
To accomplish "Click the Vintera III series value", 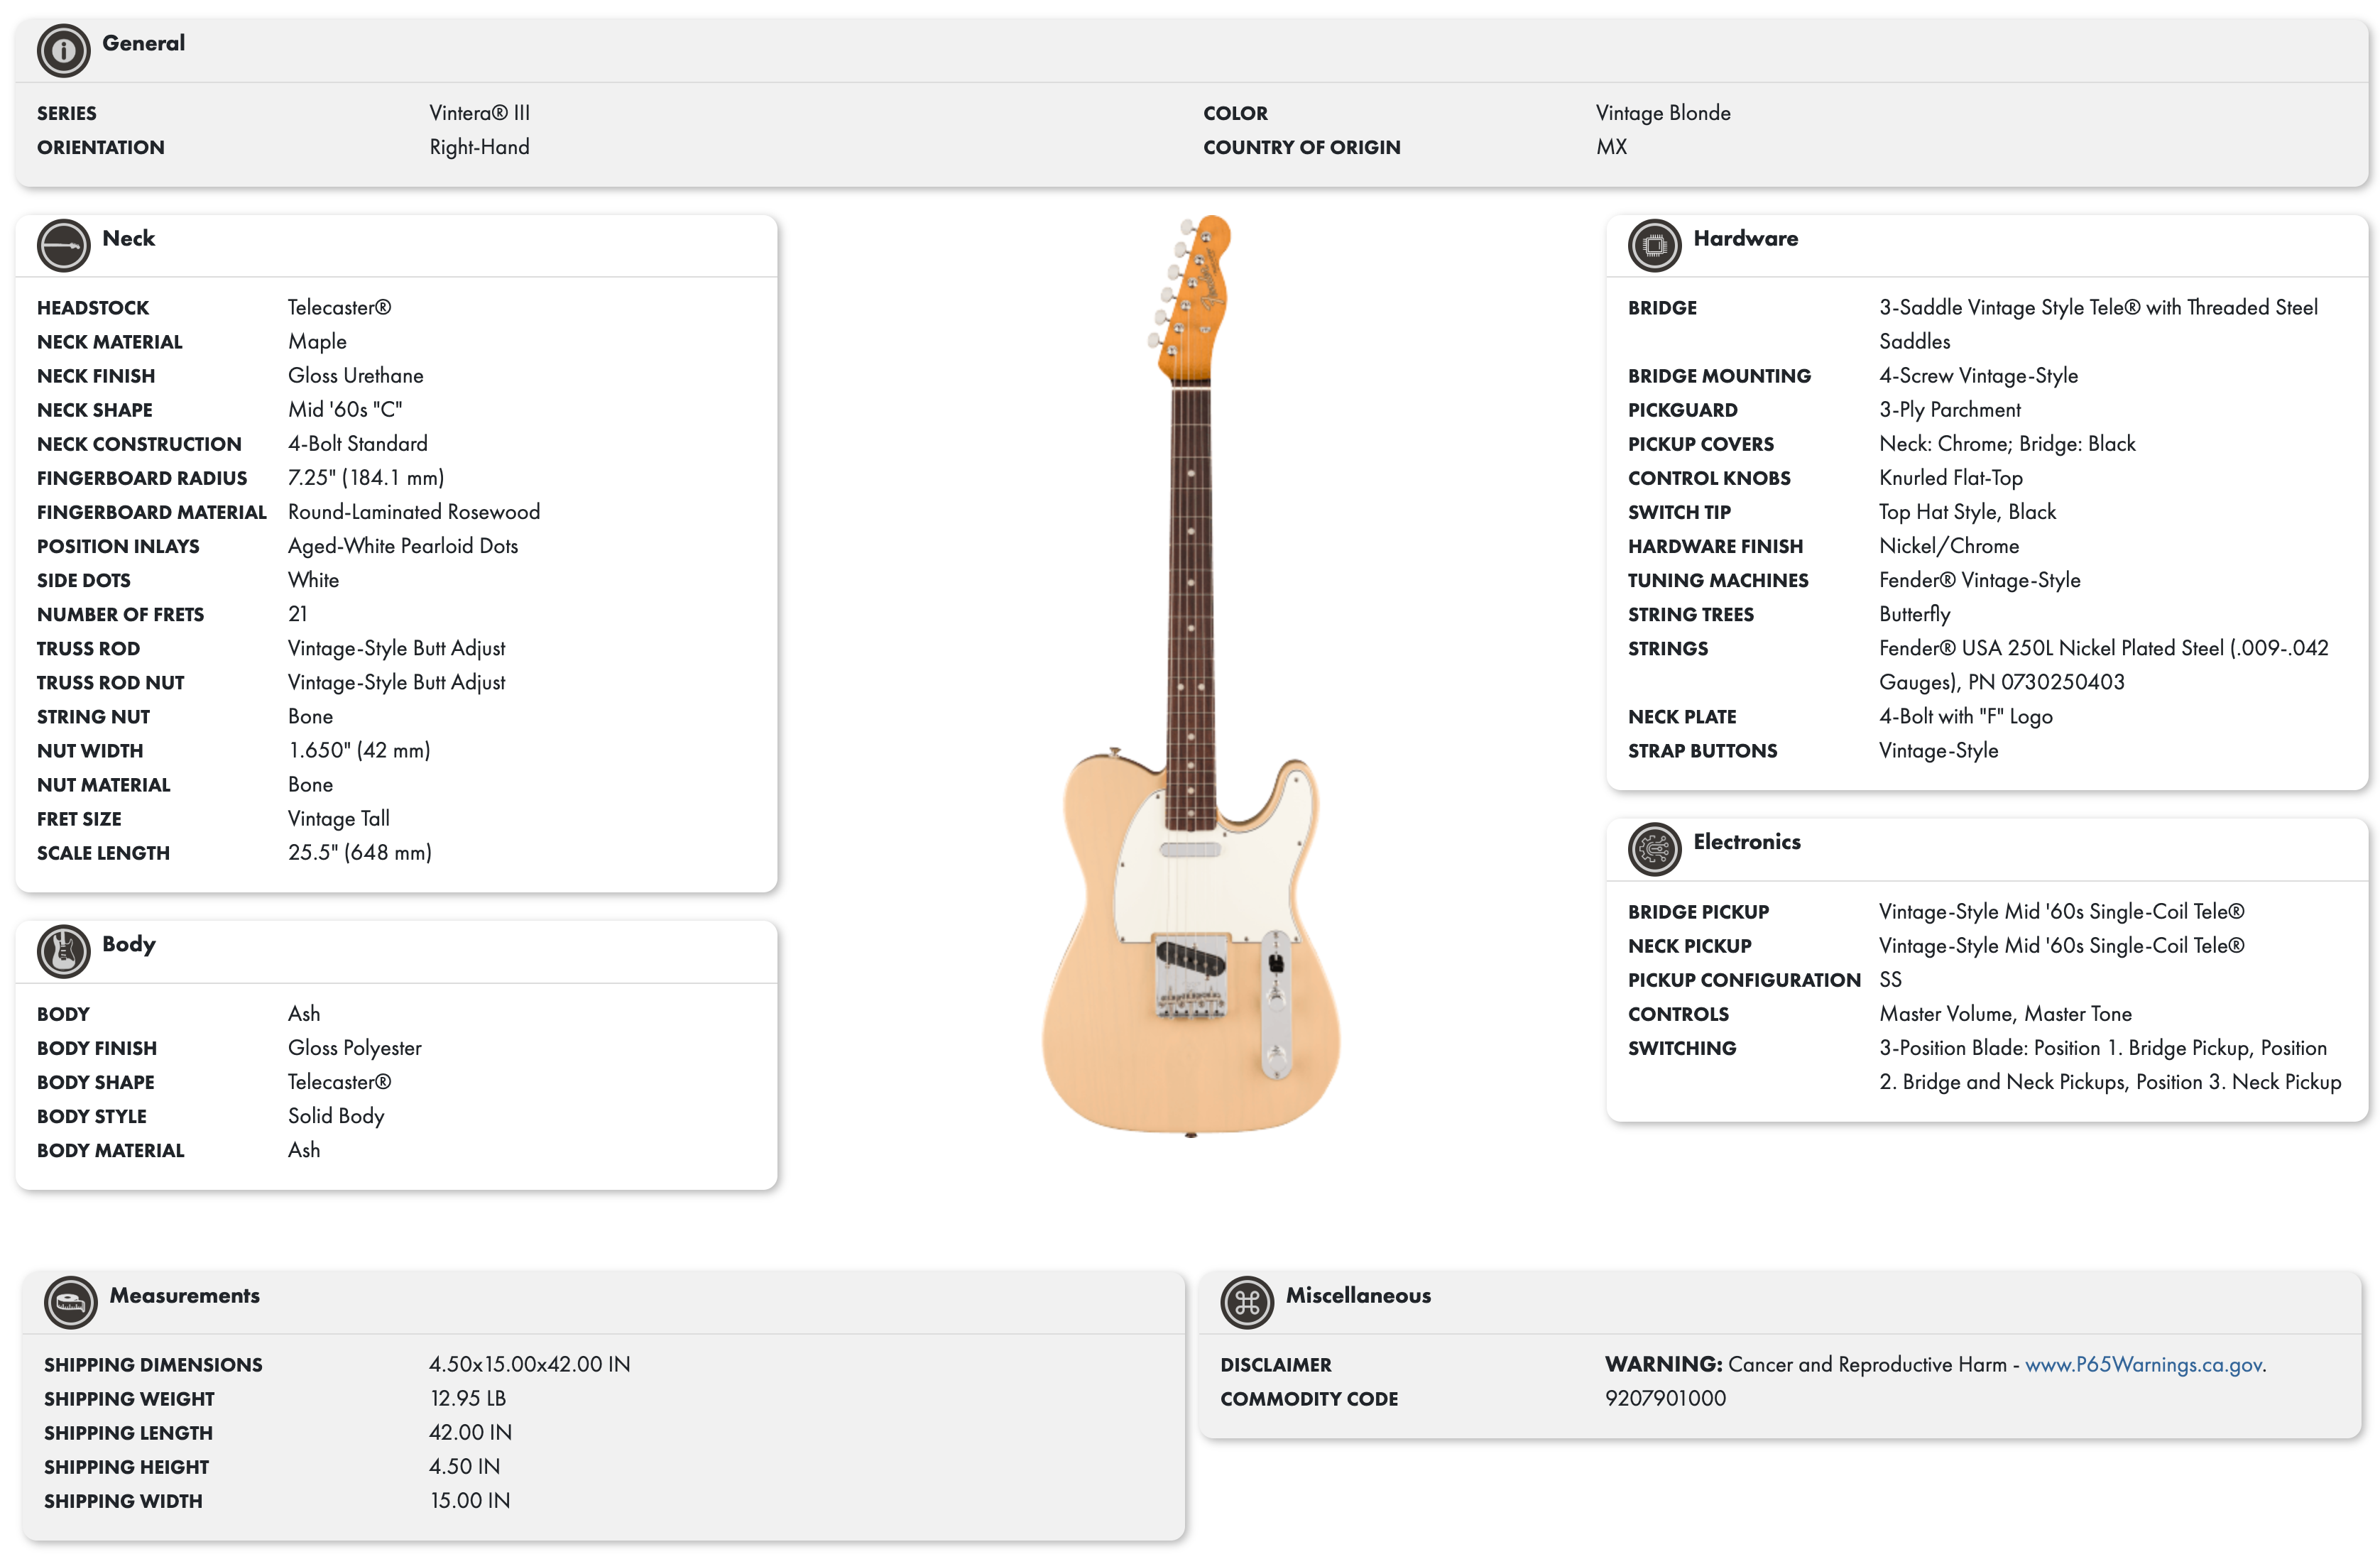I will tap(479, 113).
